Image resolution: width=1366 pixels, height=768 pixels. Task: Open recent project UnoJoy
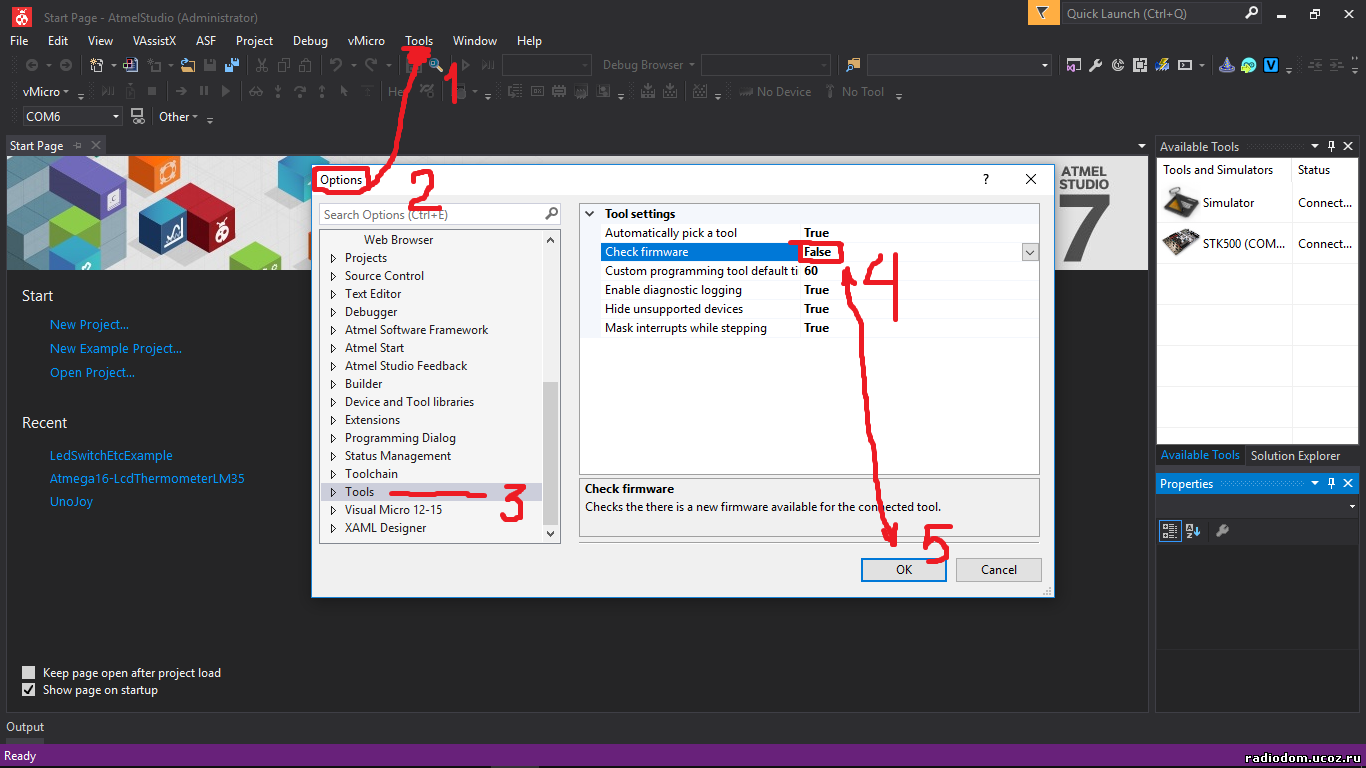[71, 501]
